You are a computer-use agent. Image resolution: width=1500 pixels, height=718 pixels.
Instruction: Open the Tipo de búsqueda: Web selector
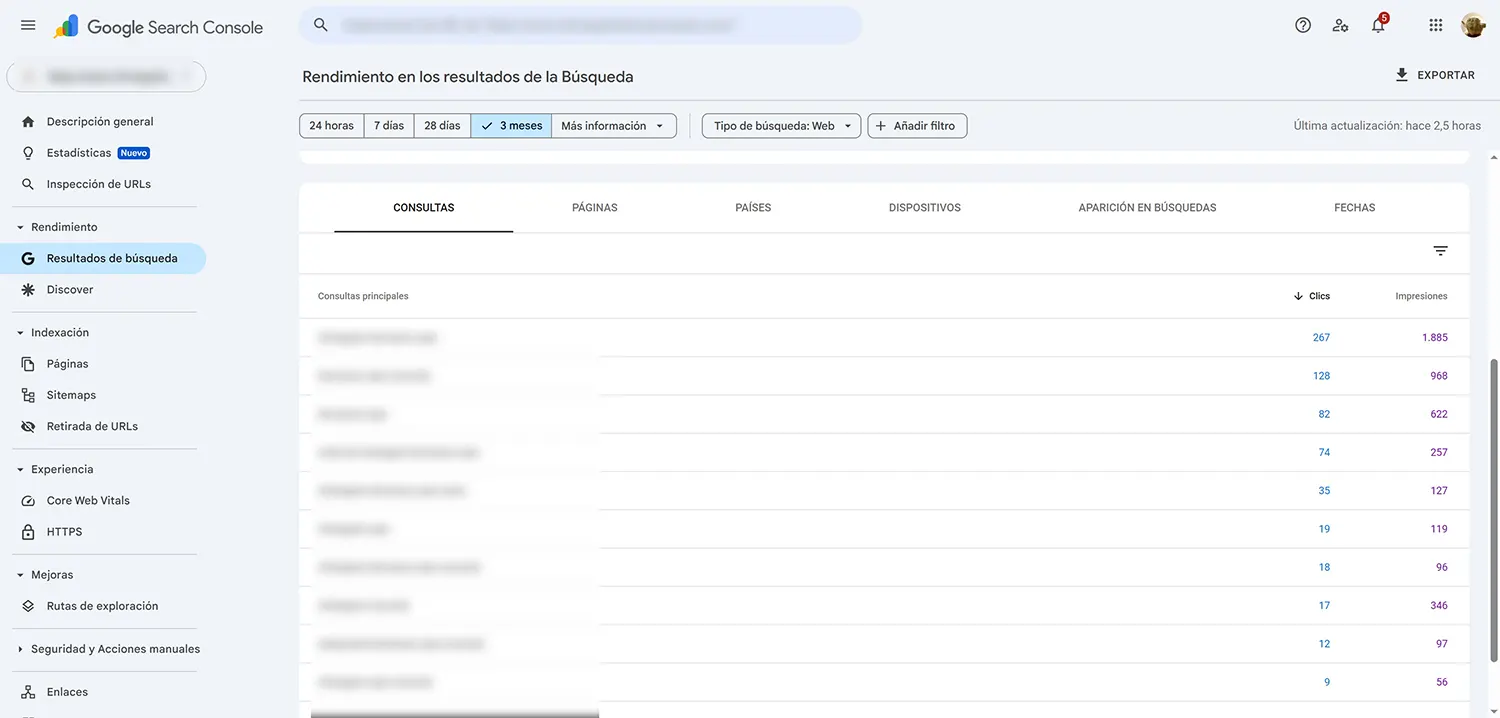click(x=780, y=125)
